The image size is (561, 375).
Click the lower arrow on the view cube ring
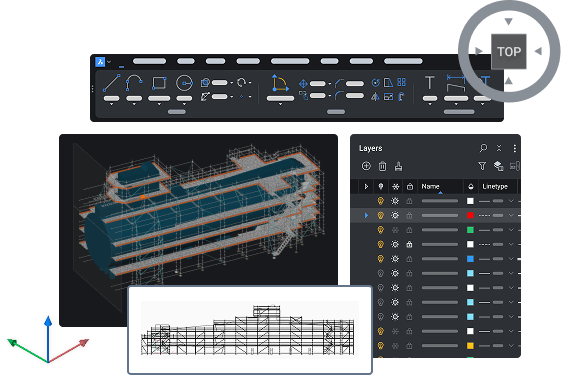pos(508,81)
